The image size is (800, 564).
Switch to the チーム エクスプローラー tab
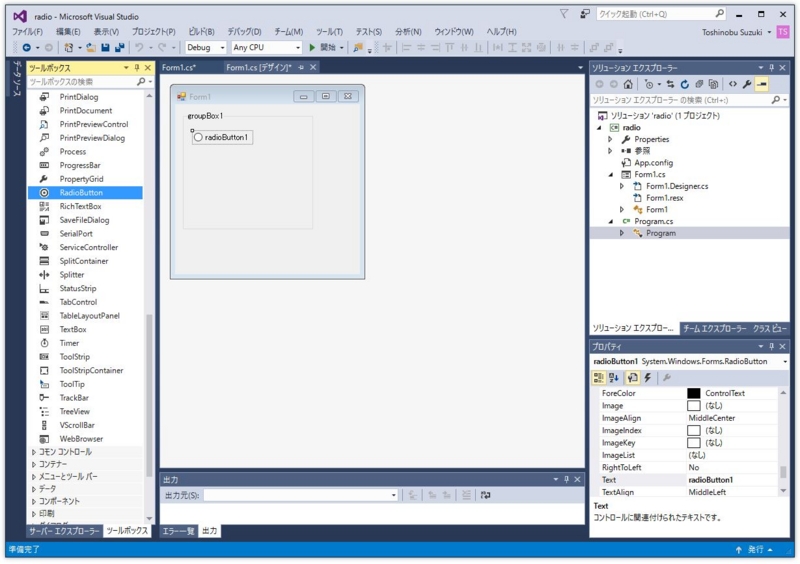point(714,328)
